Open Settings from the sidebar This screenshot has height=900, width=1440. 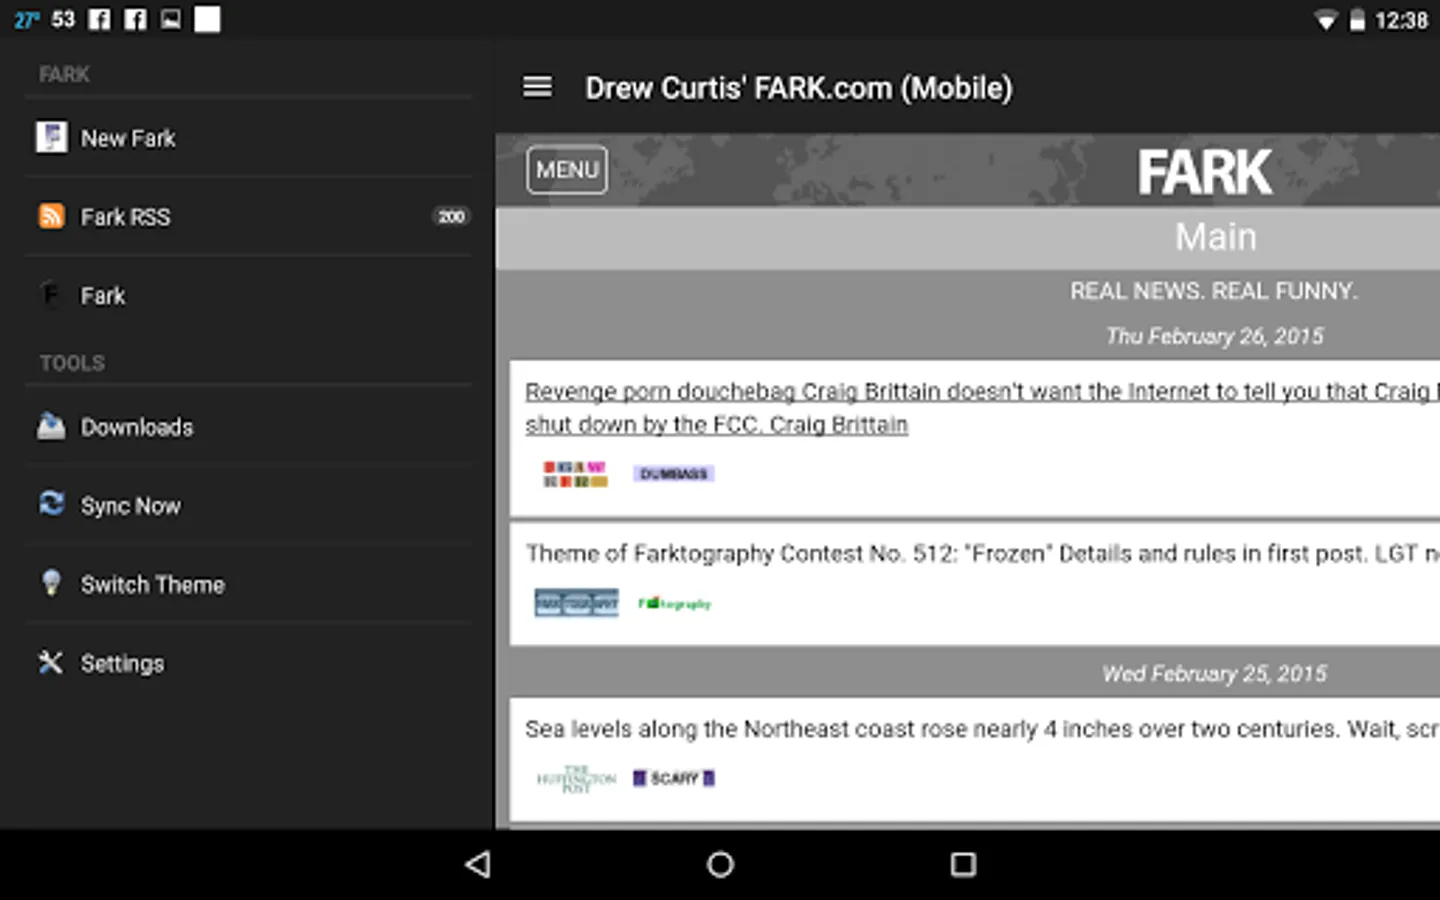coord(248,662)
